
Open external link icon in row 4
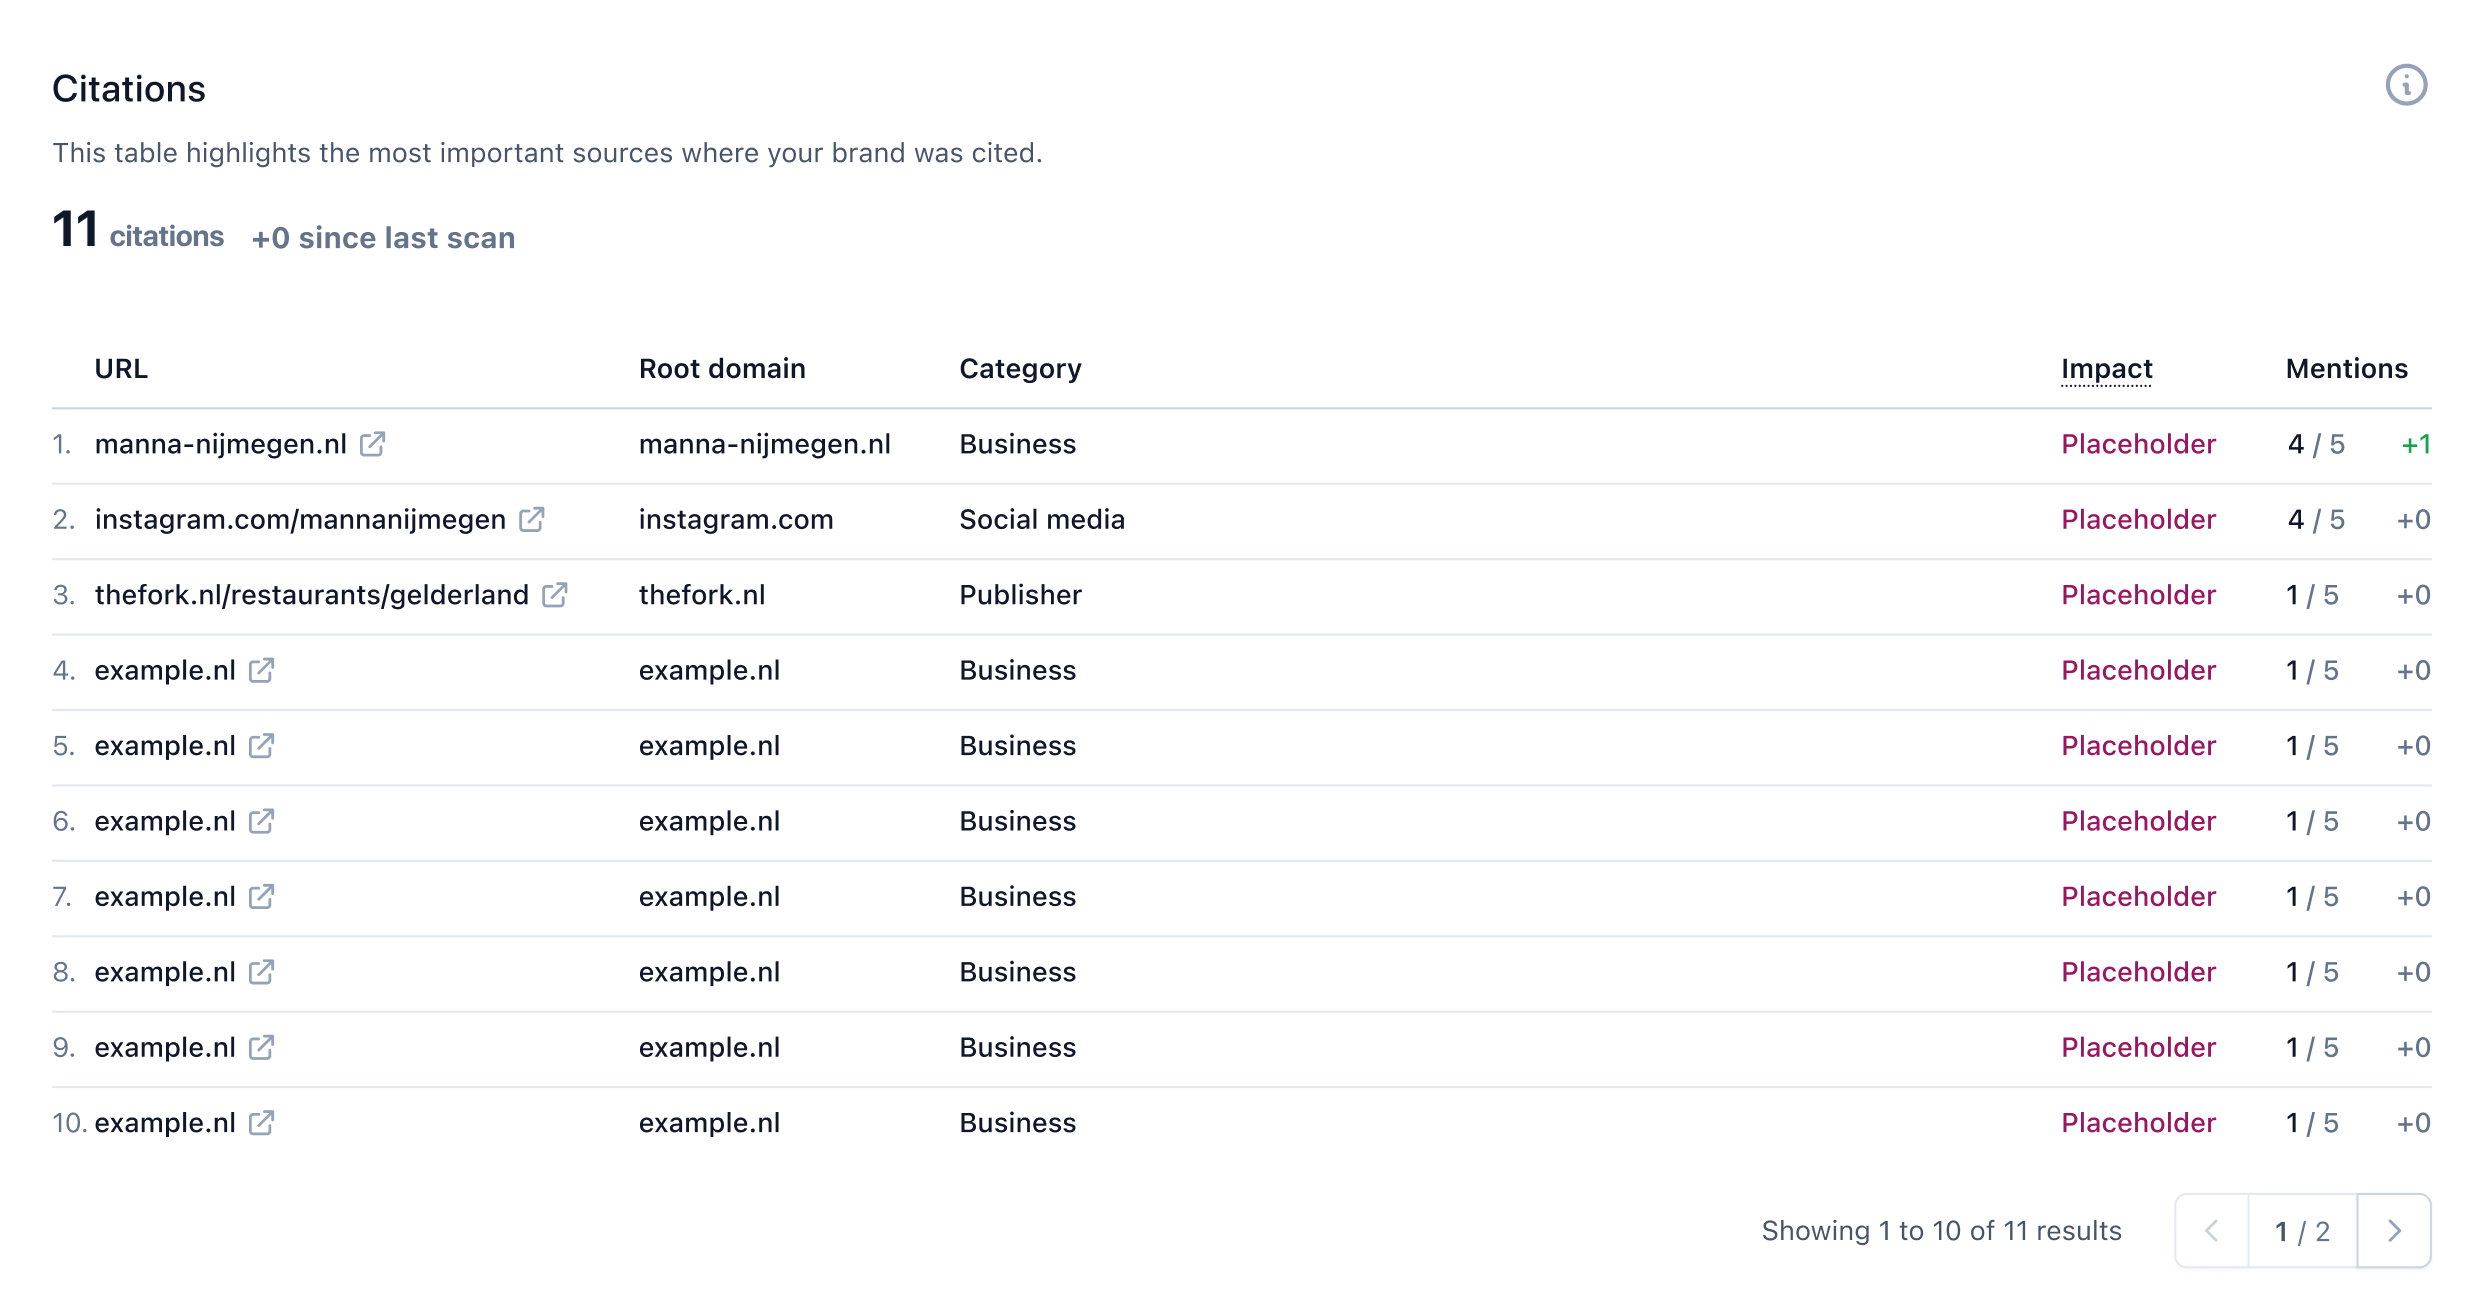[x=261, y=670]
